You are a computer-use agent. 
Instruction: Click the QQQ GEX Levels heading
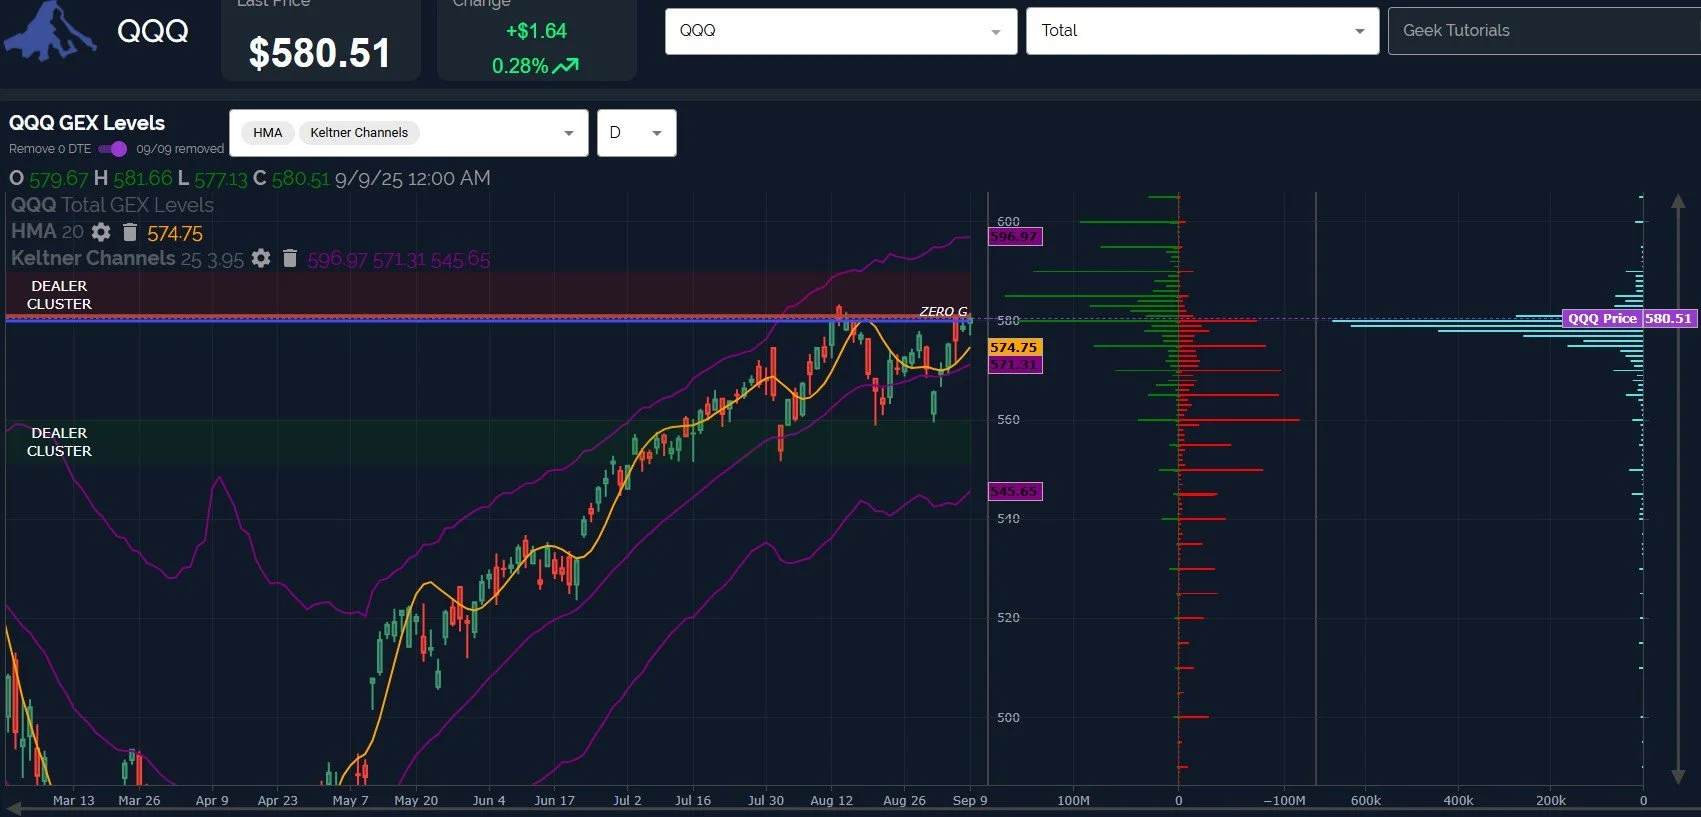coord(87,123)
